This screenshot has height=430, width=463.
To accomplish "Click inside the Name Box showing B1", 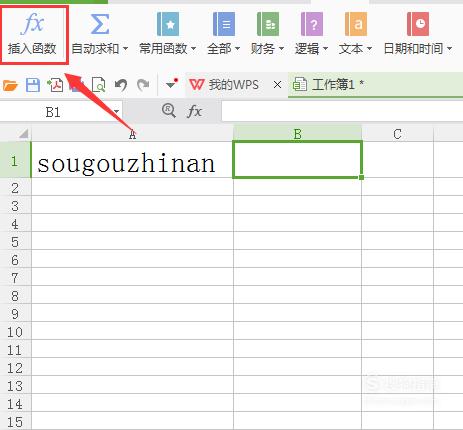I will coord(53,112).
